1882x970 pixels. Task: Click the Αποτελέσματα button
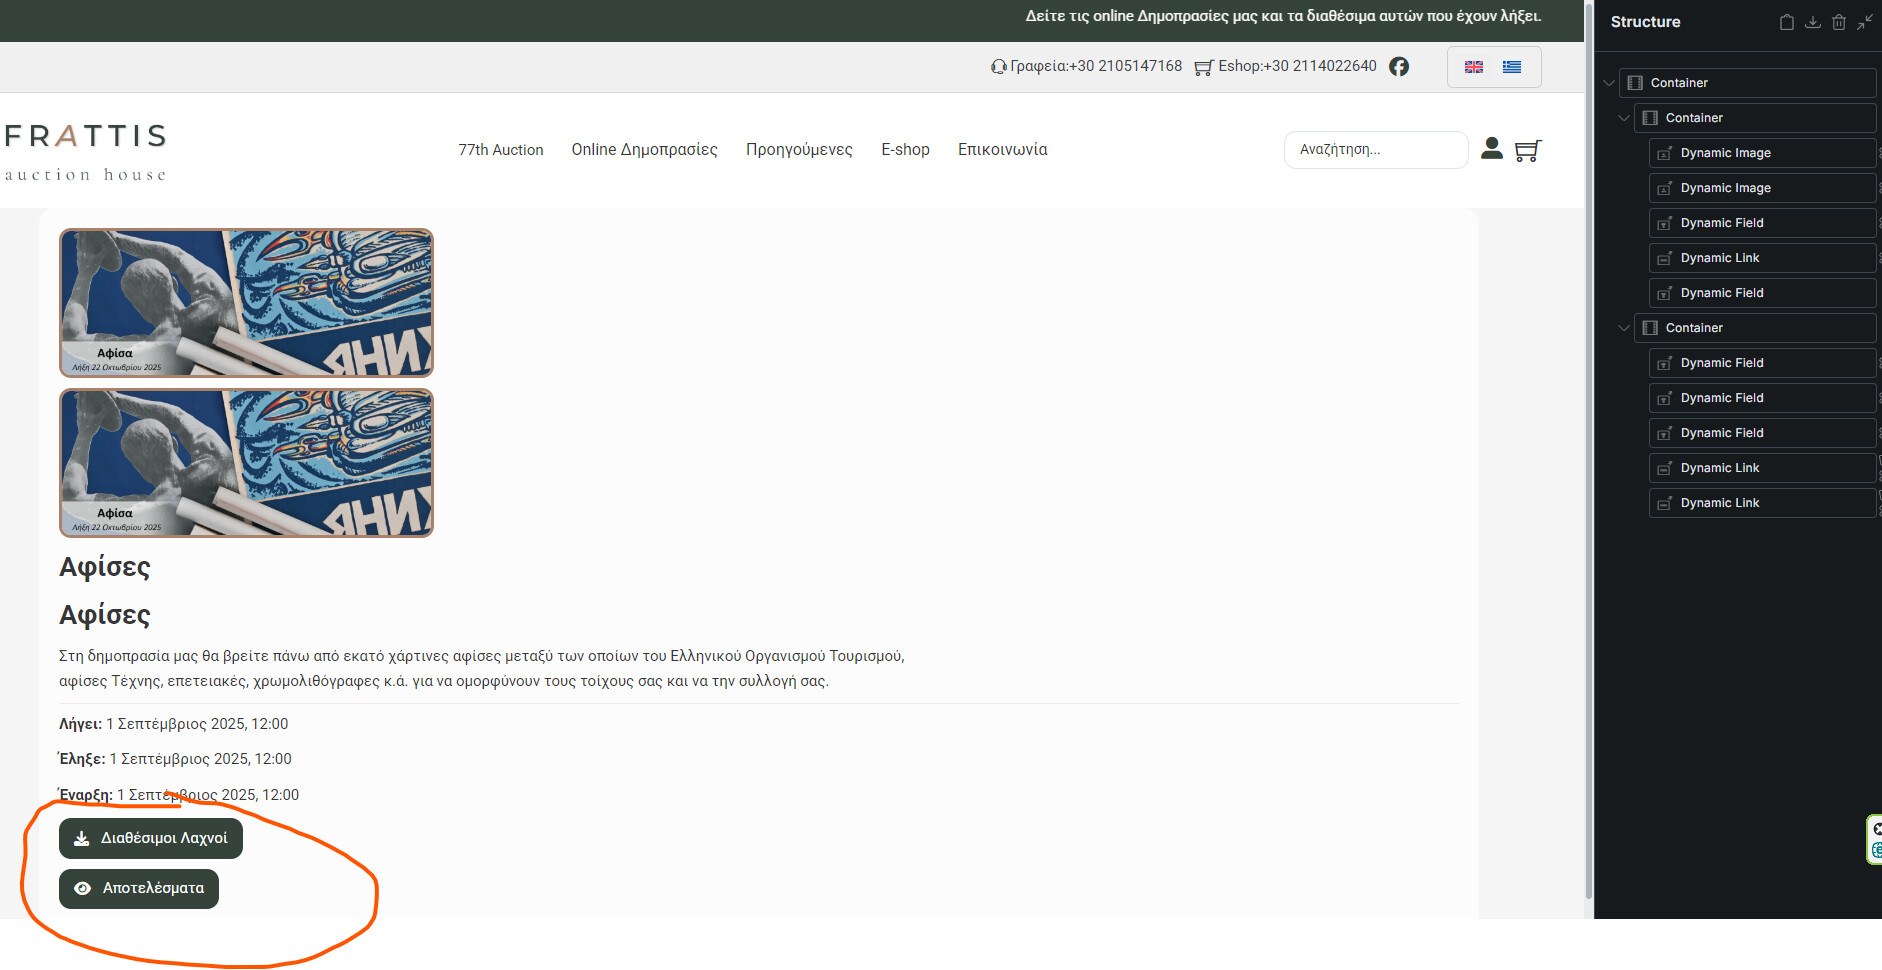point(139,888)
